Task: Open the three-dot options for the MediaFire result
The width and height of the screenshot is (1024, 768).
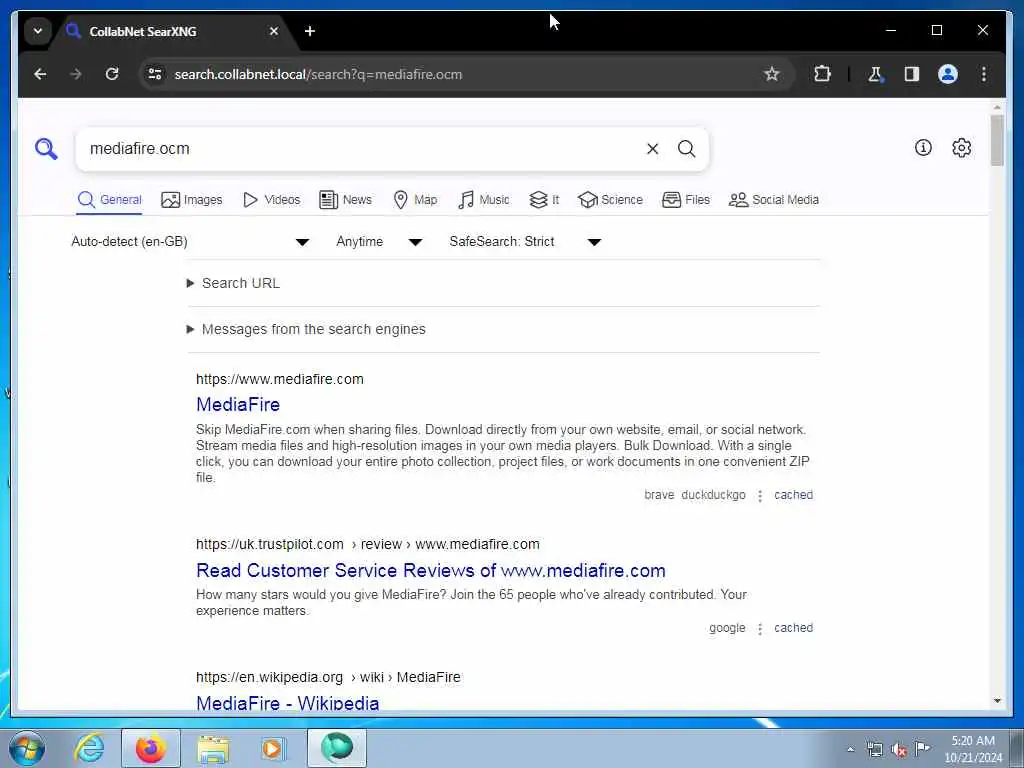Action: click(x=760, y=496)
